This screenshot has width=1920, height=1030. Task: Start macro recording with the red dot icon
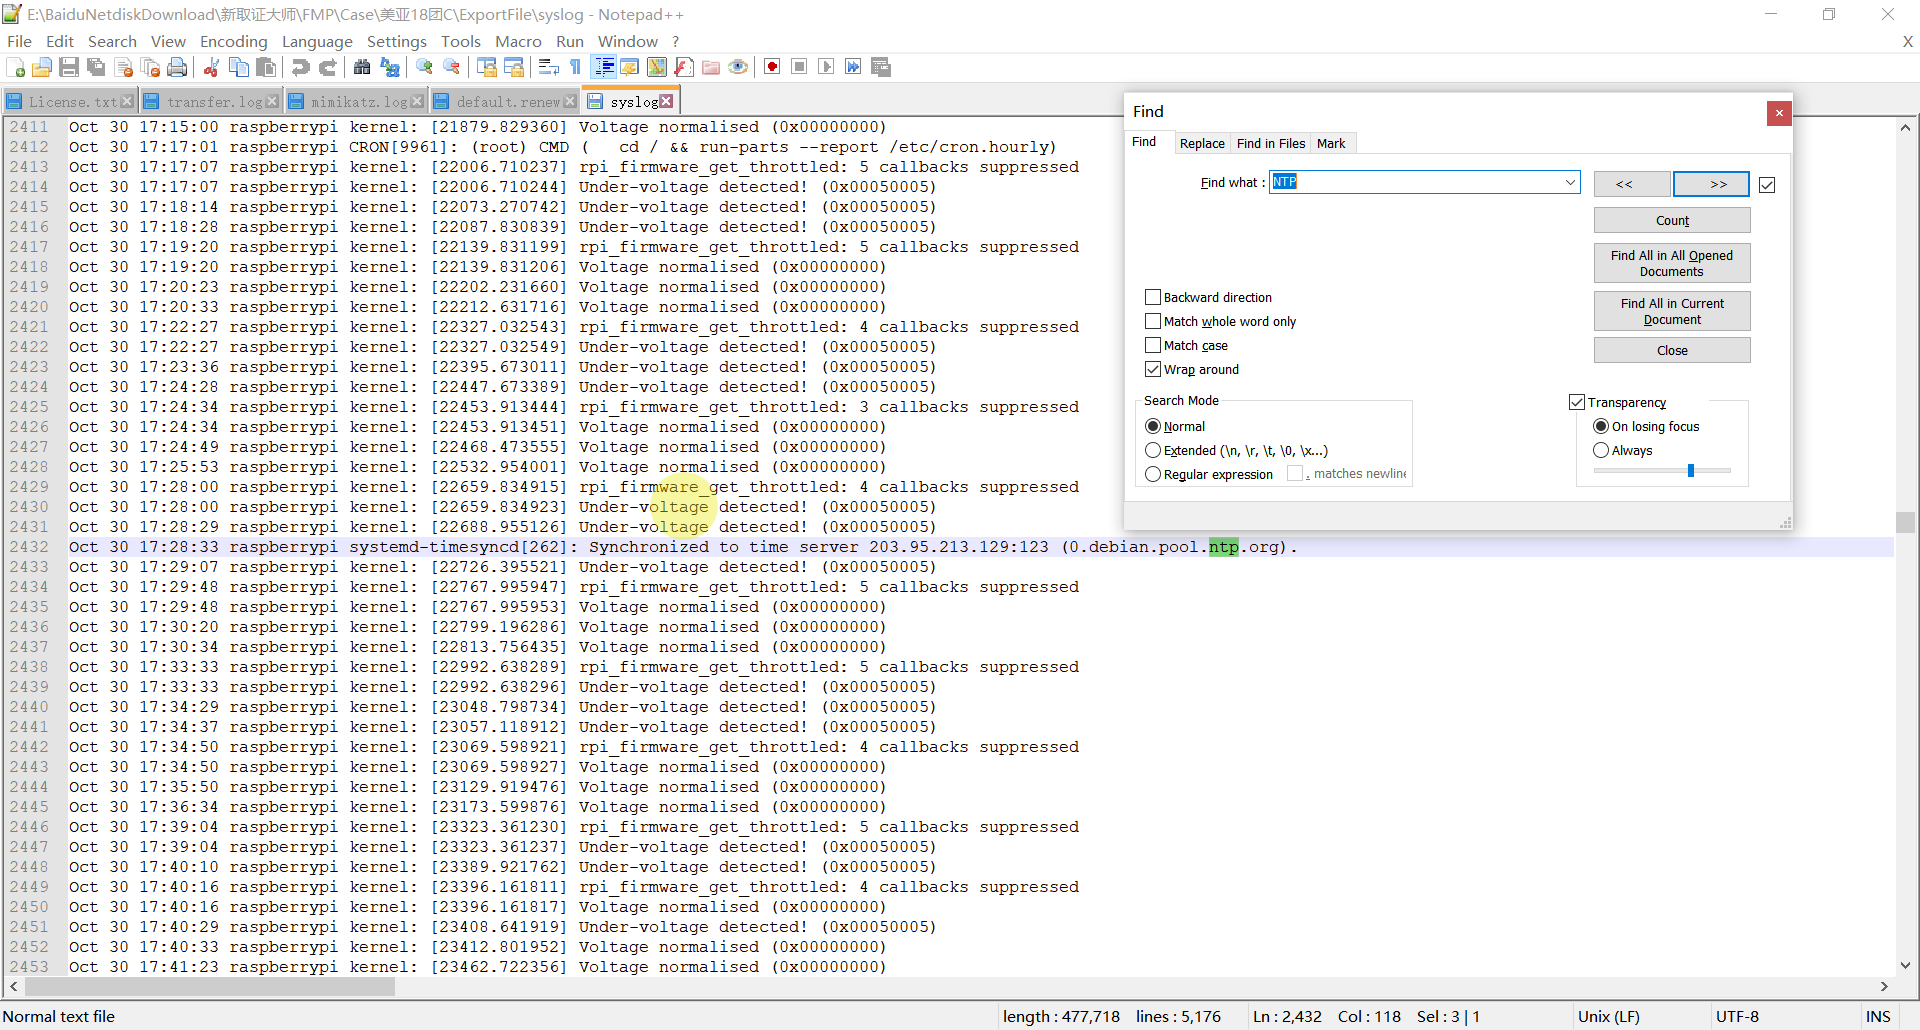772,67
